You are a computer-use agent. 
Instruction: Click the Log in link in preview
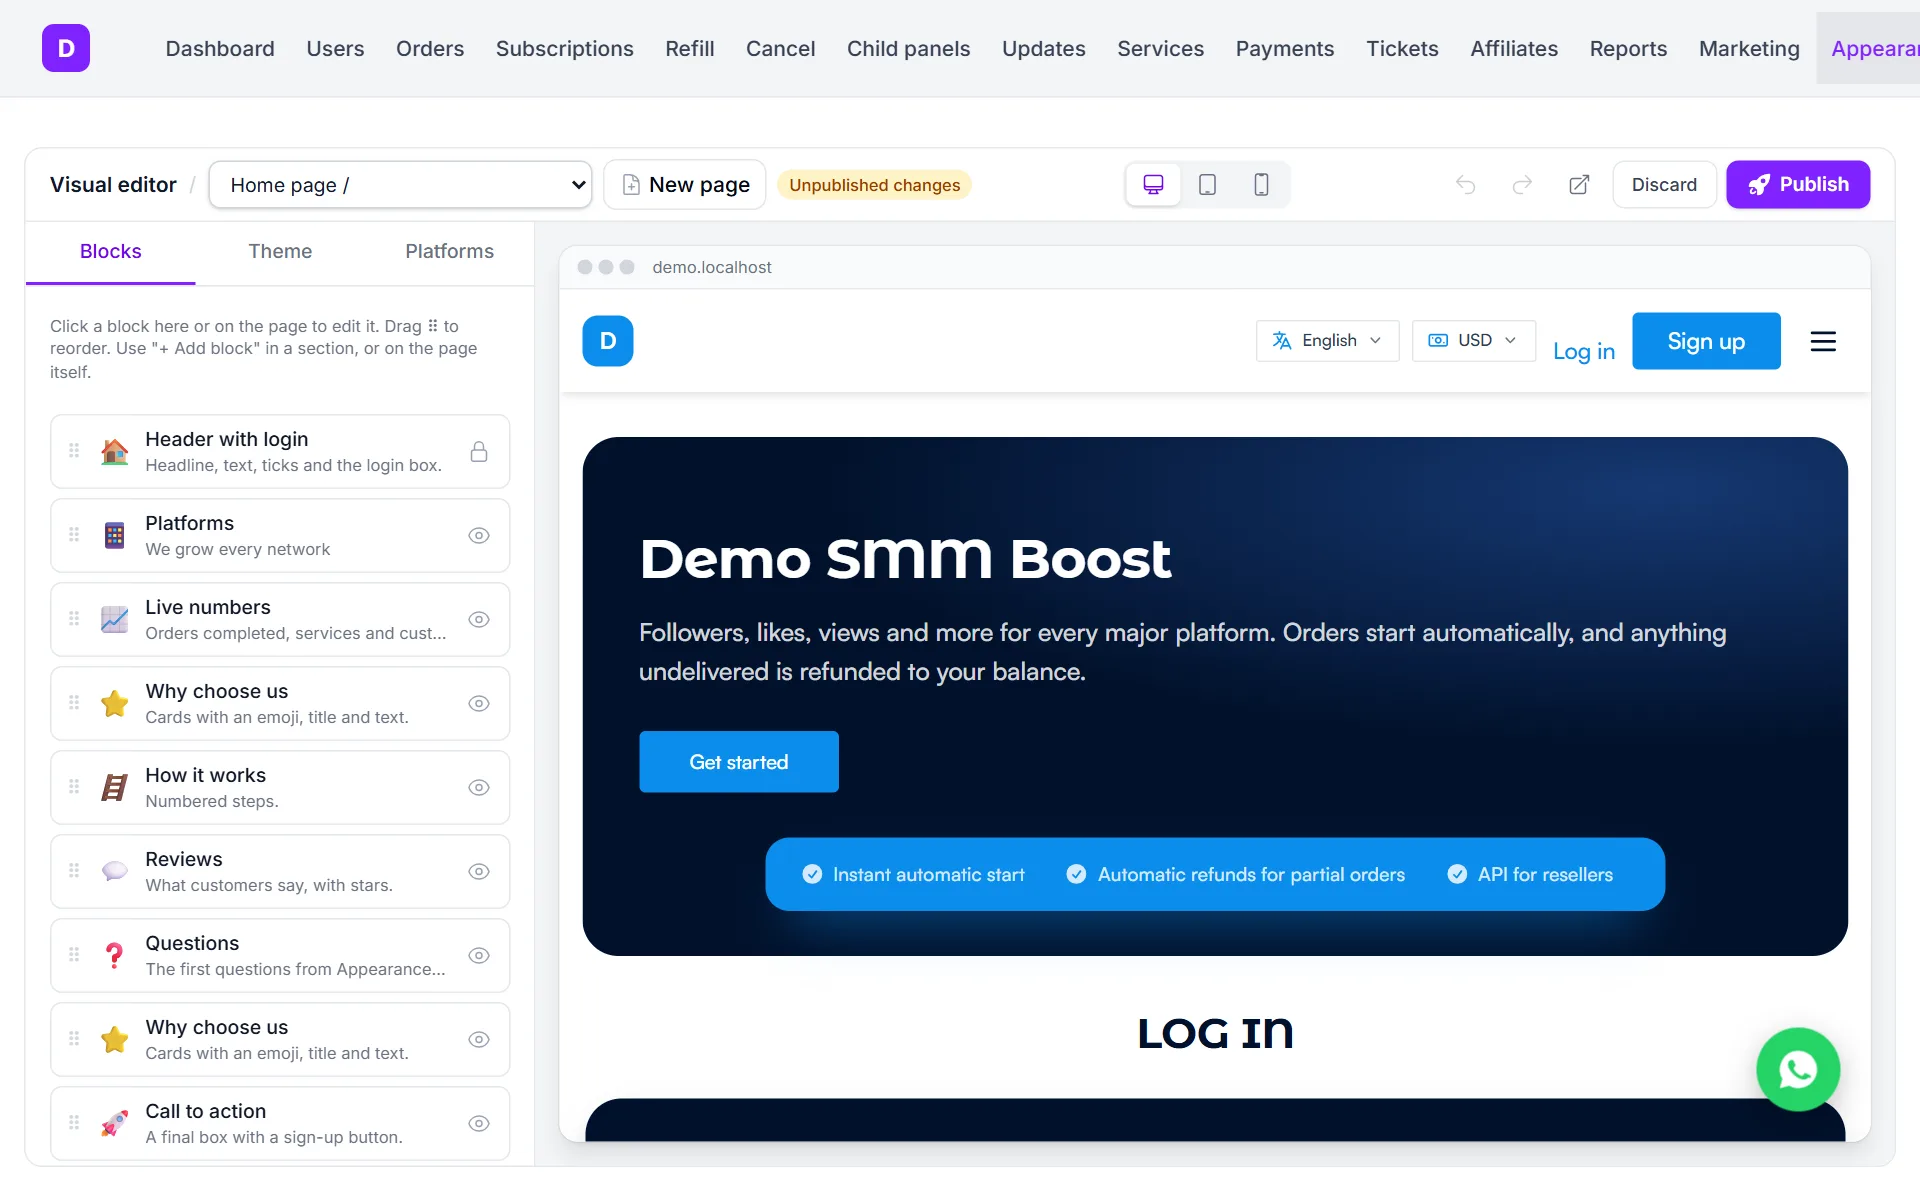pos(1584,352)
